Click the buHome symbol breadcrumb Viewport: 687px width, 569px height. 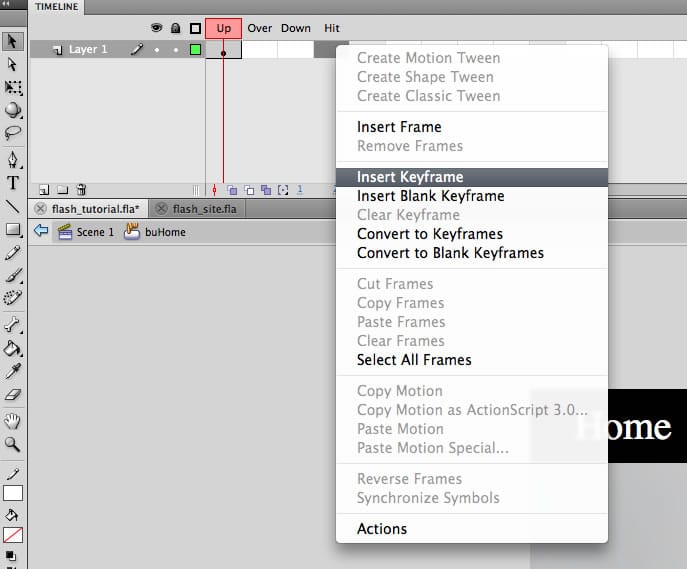155,231
